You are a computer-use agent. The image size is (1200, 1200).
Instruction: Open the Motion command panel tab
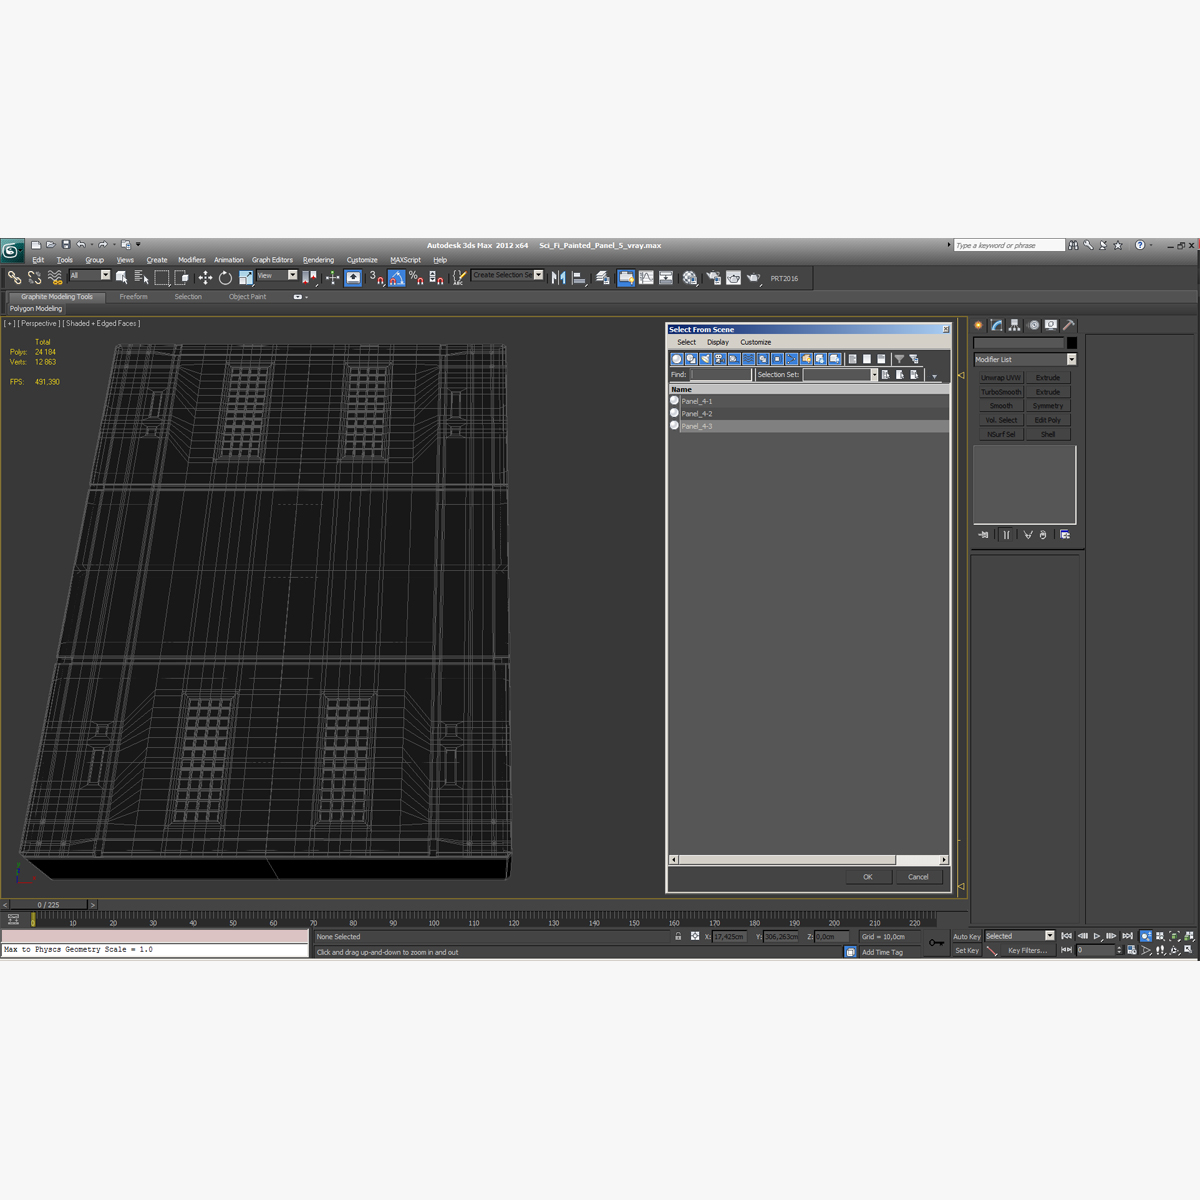1034,325
